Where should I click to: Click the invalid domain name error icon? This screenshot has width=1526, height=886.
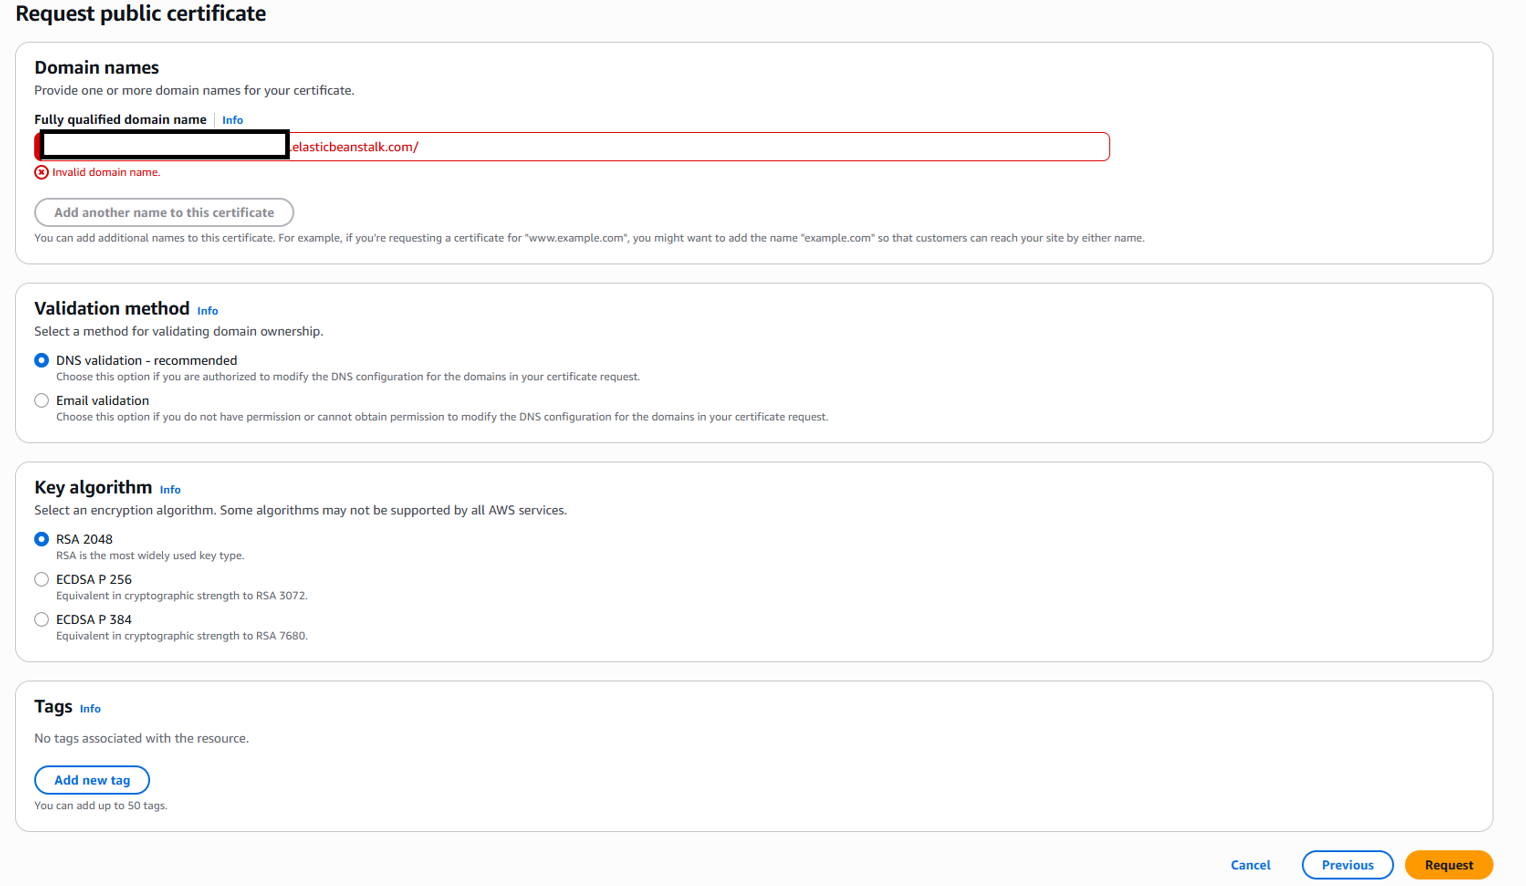41,172
